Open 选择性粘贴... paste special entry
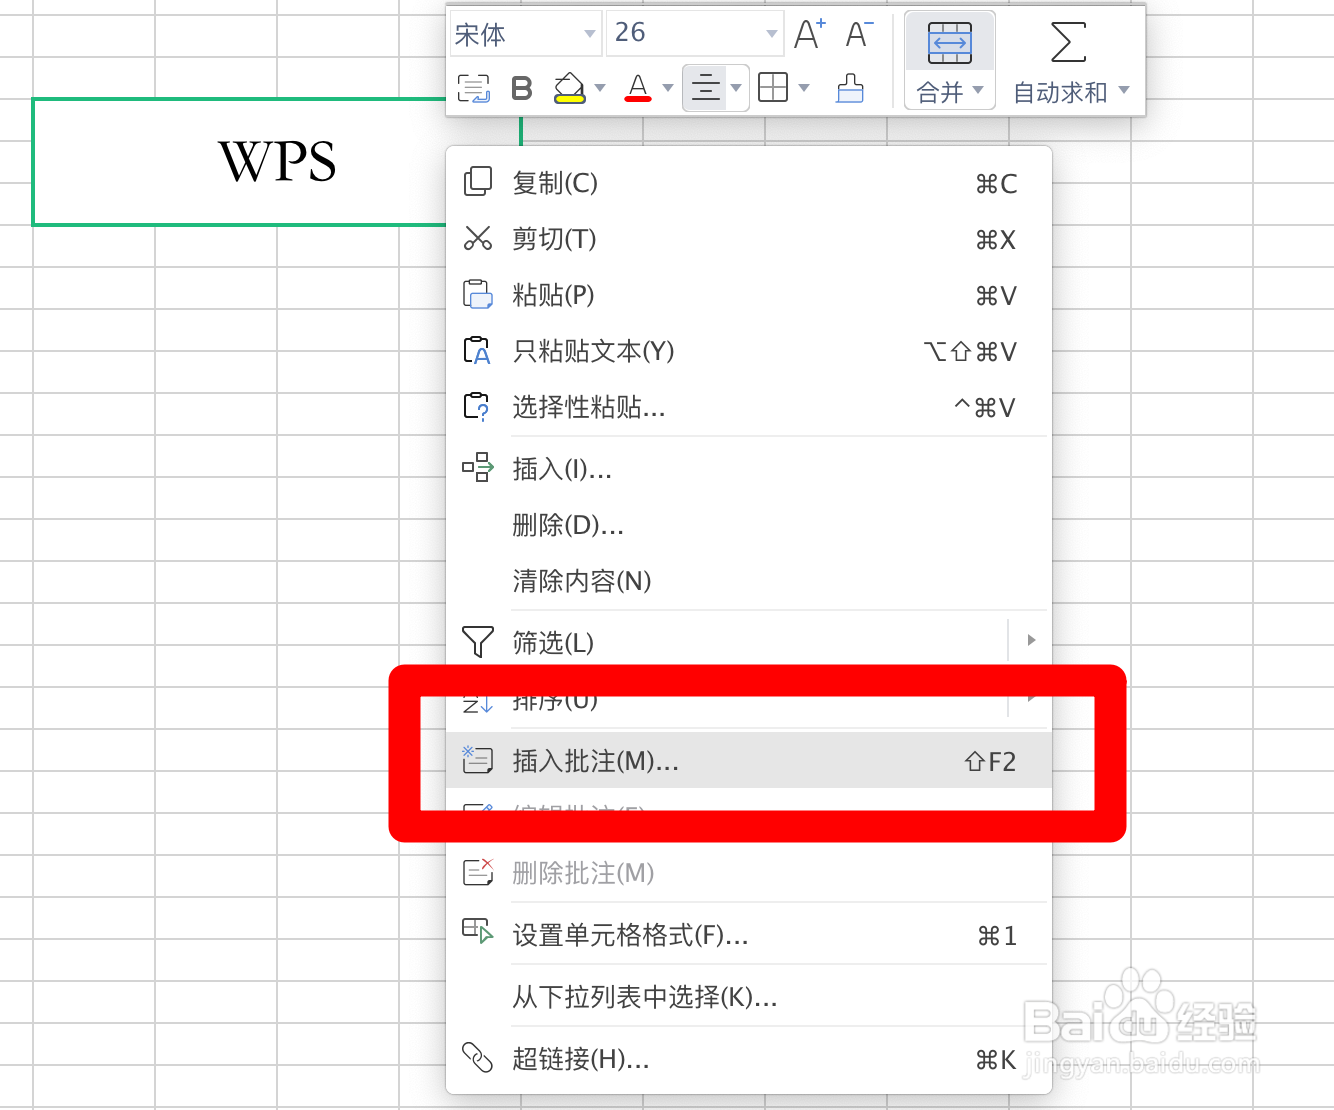 point(749,407)
